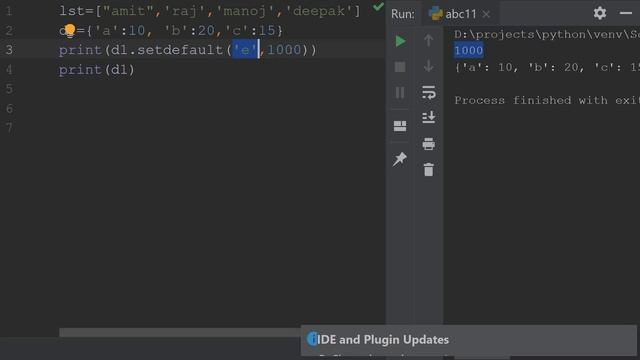640x360 pixels.
Task: Hide the Run tool window
Action: point(626,13)
